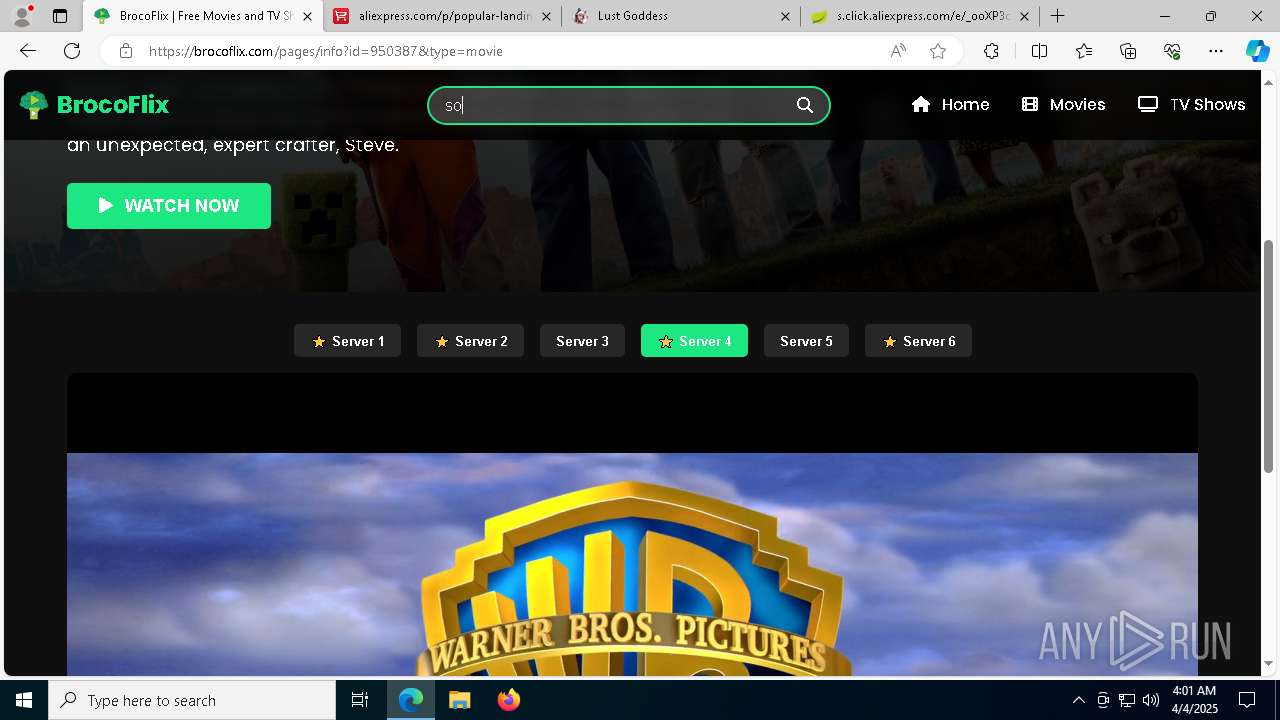Open the Favorites list
Viewport: 1280px width, 720px height.
[x=1084, y=51]
